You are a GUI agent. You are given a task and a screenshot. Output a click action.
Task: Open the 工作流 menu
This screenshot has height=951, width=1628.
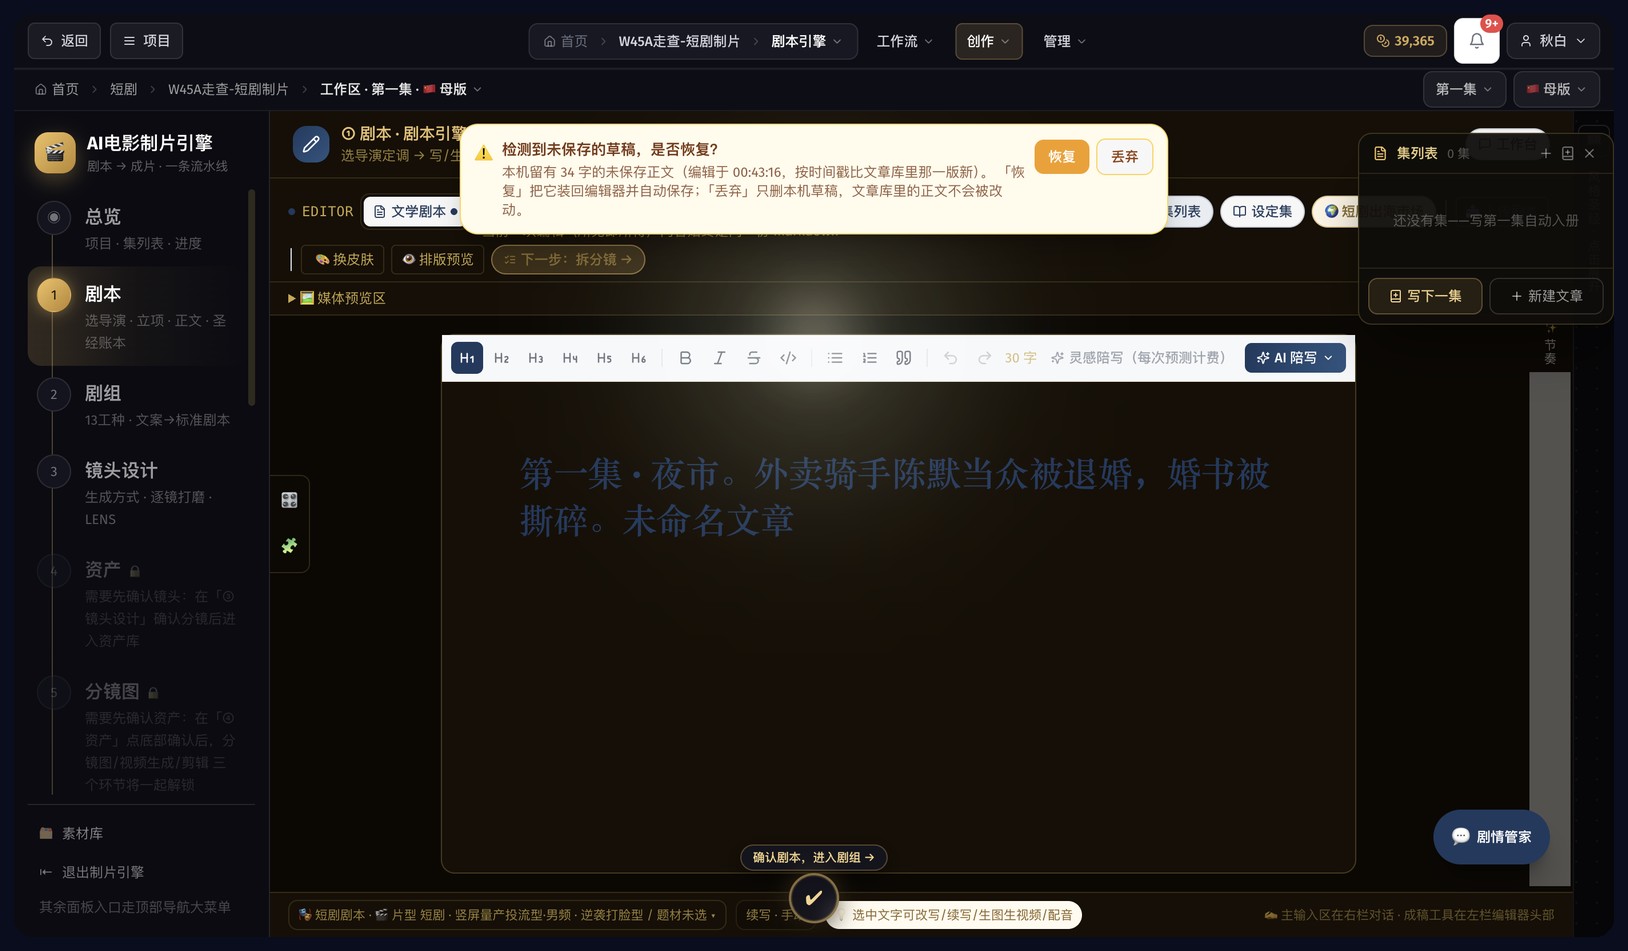[905, 41]
